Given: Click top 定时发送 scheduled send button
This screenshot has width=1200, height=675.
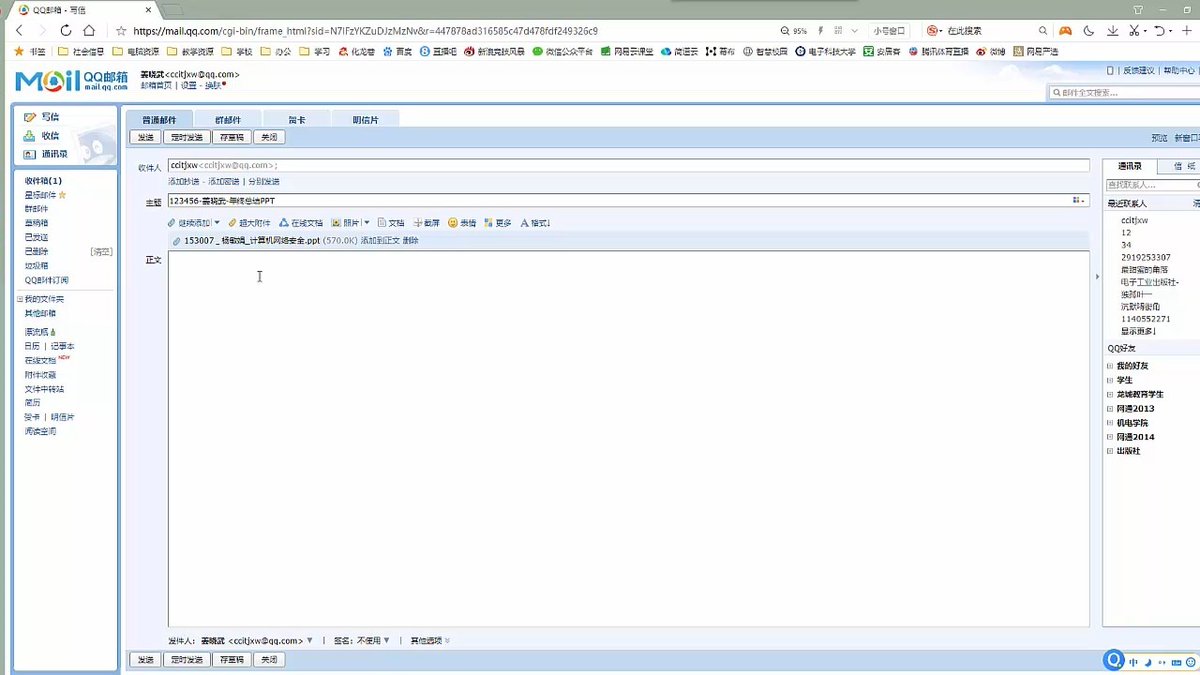Looking at the screenshot, I should [187, 137].
